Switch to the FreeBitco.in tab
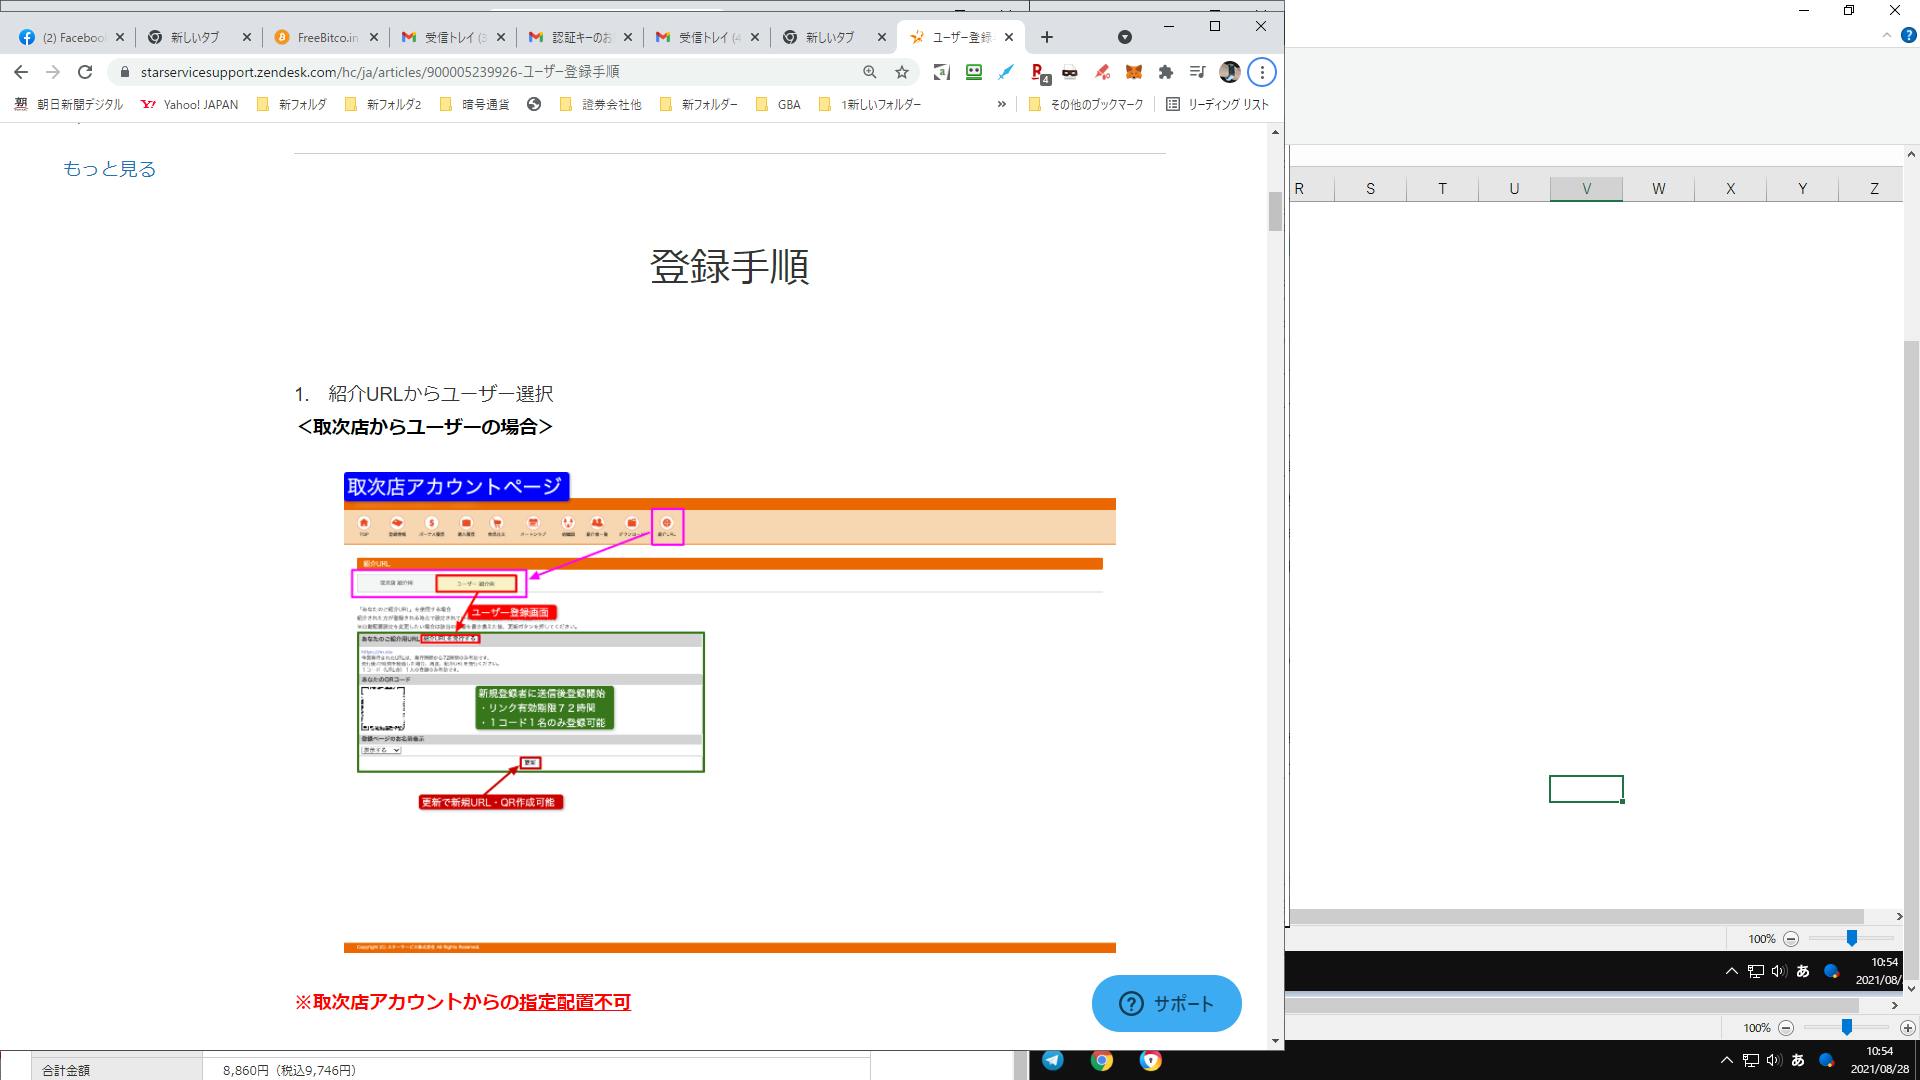The image size is (1920, 1080). (327, 37)
